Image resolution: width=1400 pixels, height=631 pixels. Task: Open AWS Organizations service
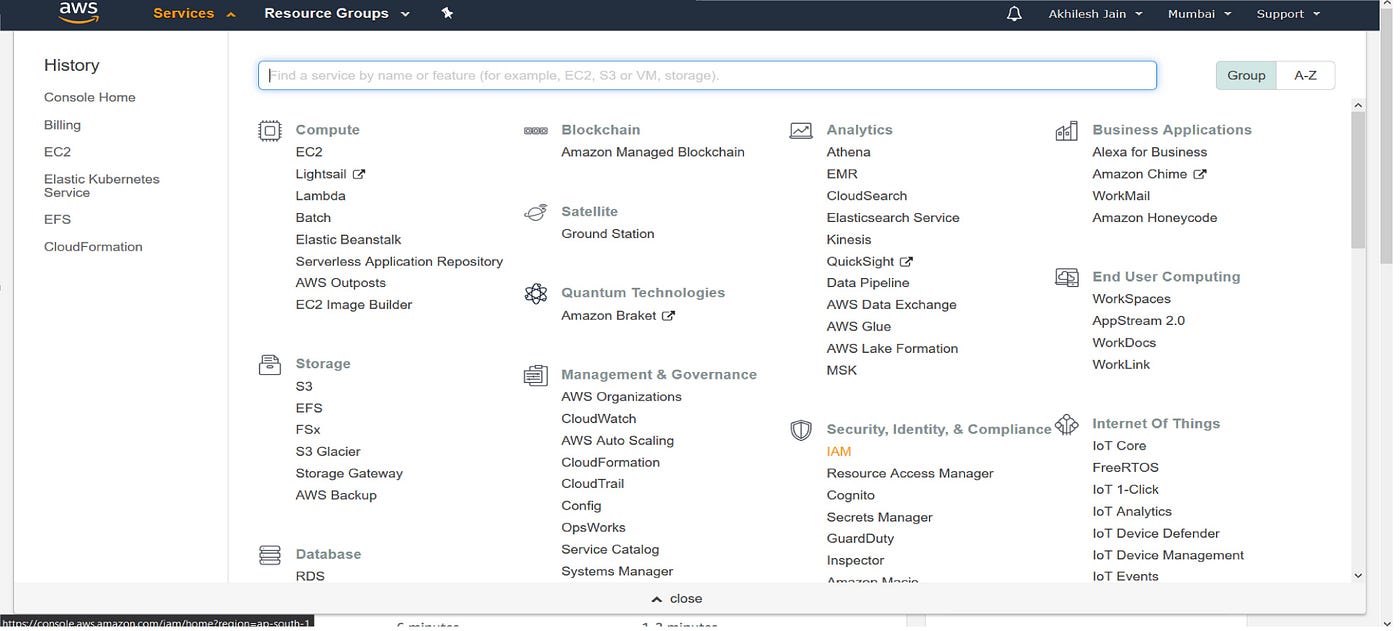[x=621, y=397]
